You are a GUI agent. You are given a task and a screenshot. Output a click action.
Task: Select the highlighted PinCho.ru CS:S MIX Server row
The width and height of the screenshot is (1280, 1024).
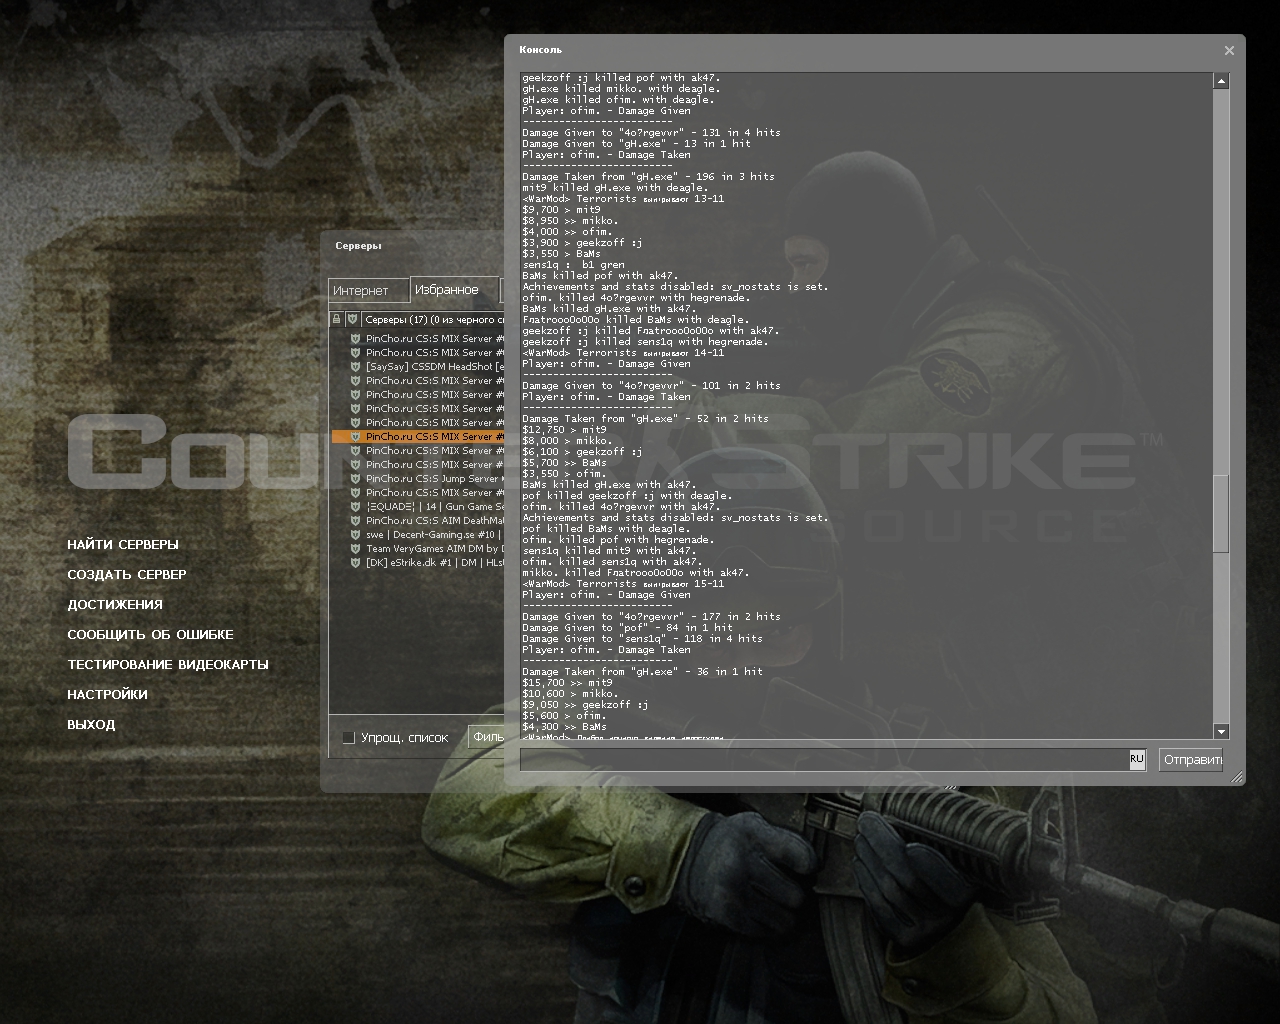pos(419,437)
